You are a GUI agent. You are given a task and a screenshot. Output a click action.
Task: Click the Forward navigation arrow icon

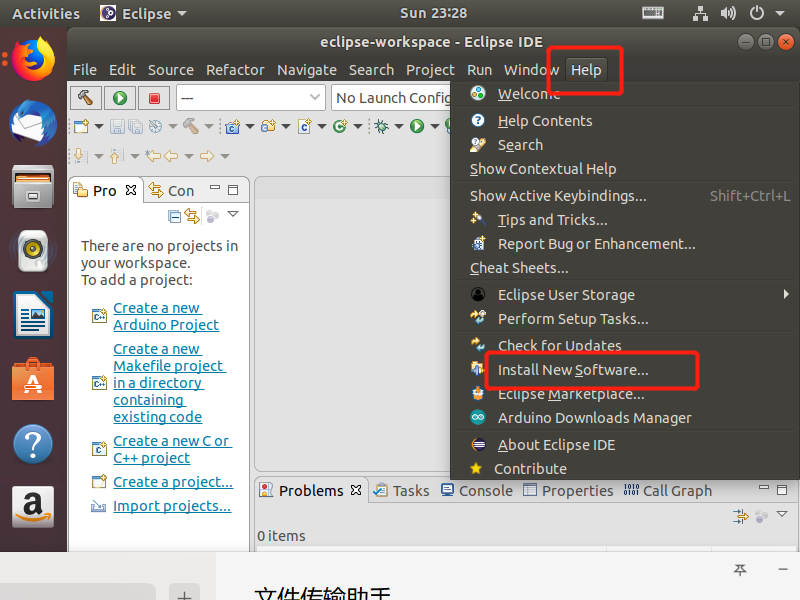[207, 156]
